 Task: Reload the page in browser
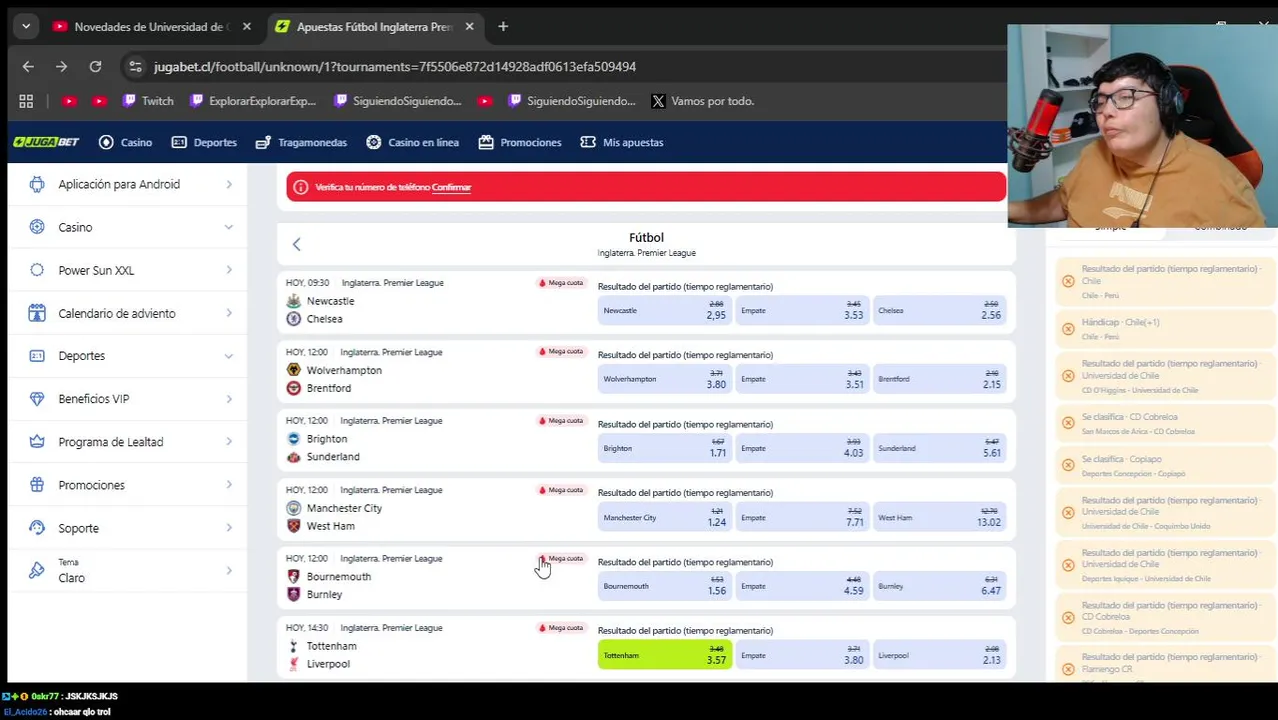tap(95, 66)
